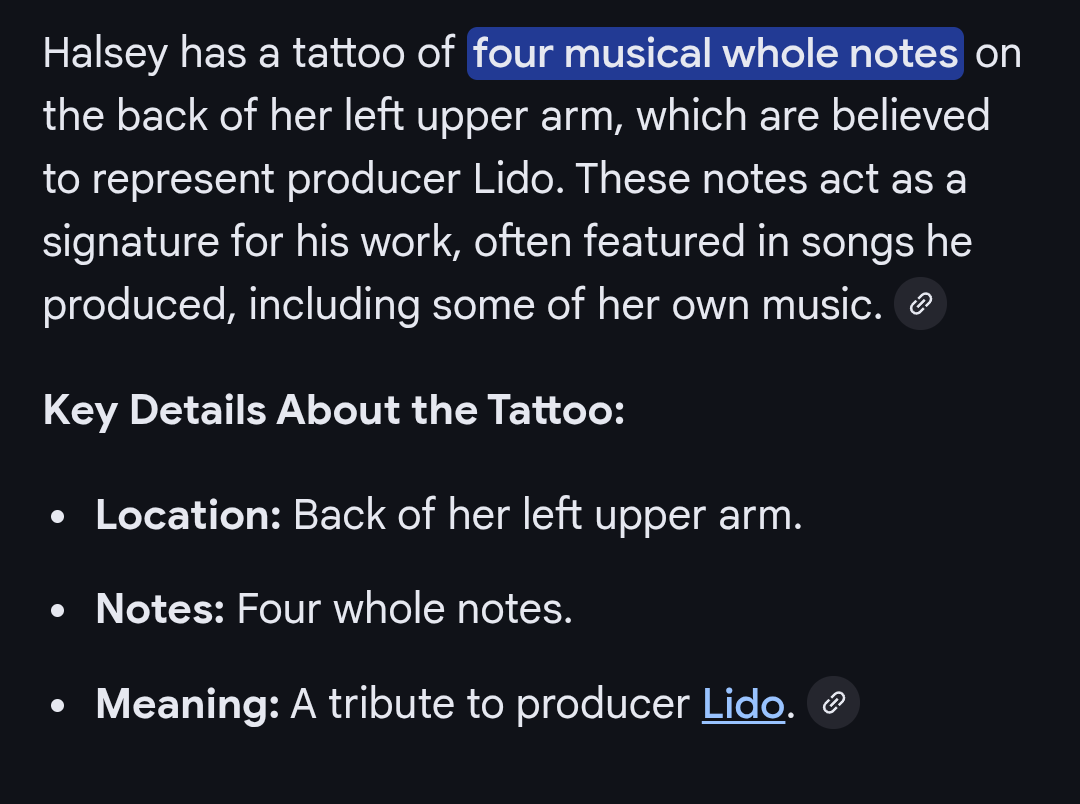The width and height of the screenshot is (1080, 804).
Task: Click the "Back of her left upper arm." text
Action: pos(548,515)
